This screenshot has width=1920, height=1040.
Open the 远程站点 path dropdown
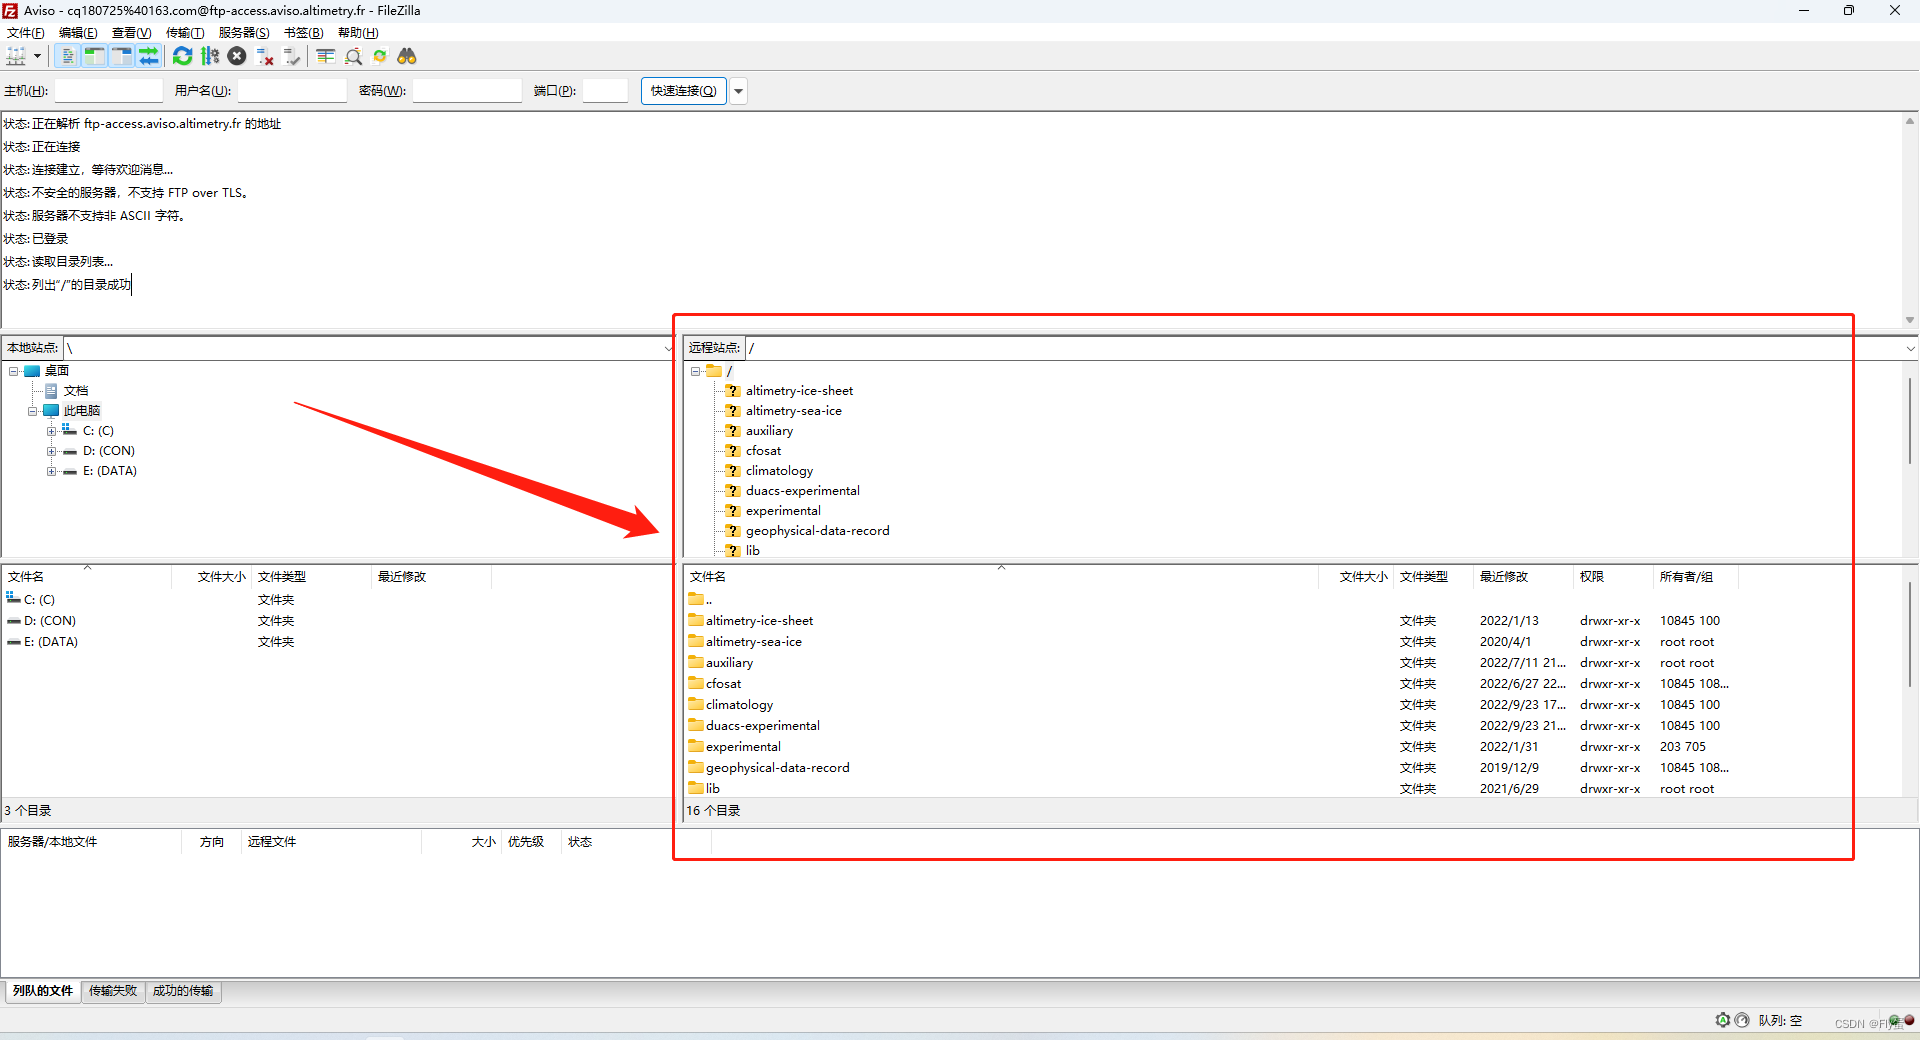pos(1910,348)
